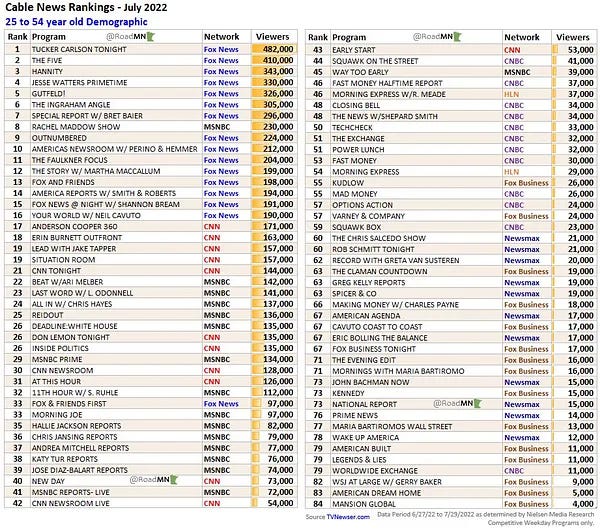Select ERIN BURNETT OUTFRONT row text
This screenshot has height=532, width=600.
[x=77, y=238]
